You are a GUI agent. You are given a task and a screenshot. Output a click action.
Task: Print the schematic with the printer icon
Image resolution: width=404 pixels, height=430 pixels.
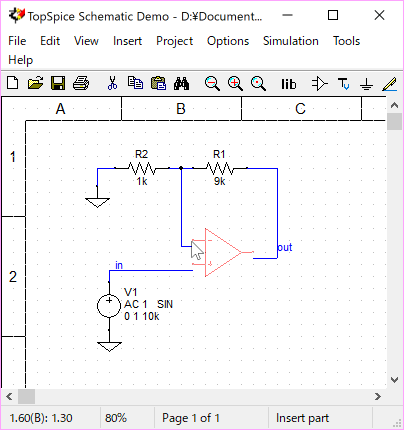81,83
